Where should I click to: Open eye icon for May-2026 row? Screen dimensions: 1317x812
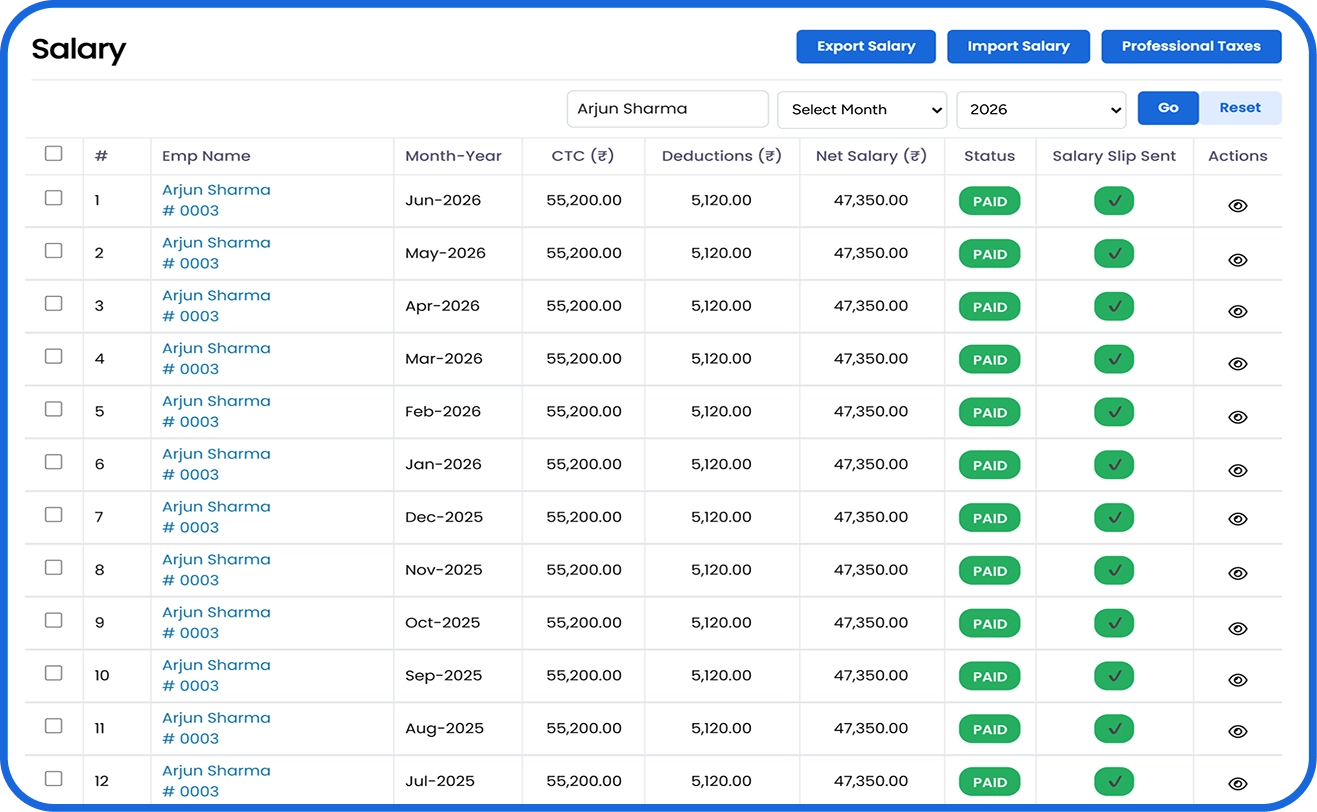click(1237, 260)
